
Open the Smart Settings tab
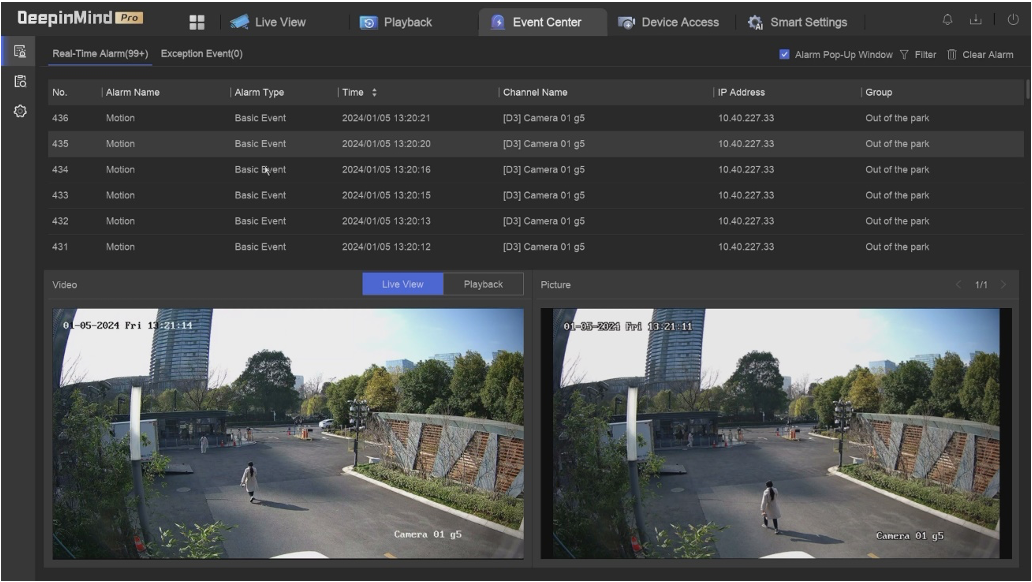[x=798, y=22]
